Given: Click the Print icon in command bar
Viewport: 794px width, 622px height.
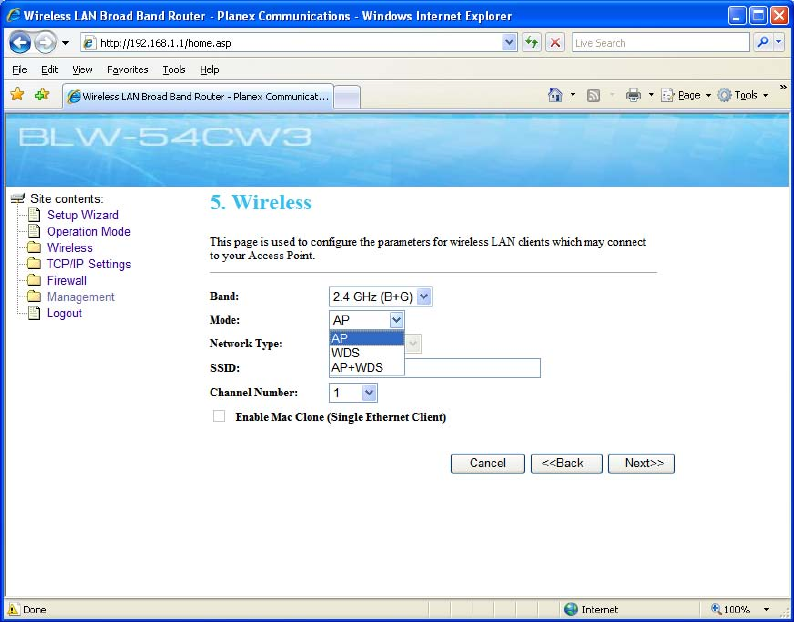Looking at the screenshot, I should click(x=633, y=95).
